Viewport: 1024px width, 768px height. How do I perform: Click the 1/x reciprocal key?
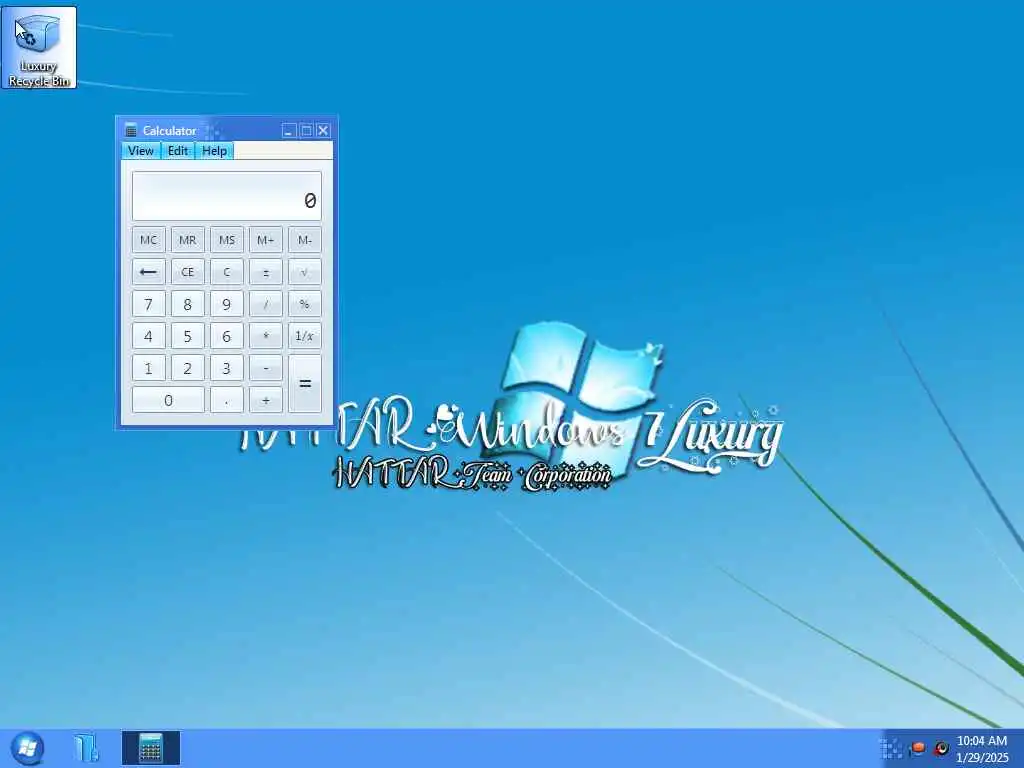click(305, 336)
